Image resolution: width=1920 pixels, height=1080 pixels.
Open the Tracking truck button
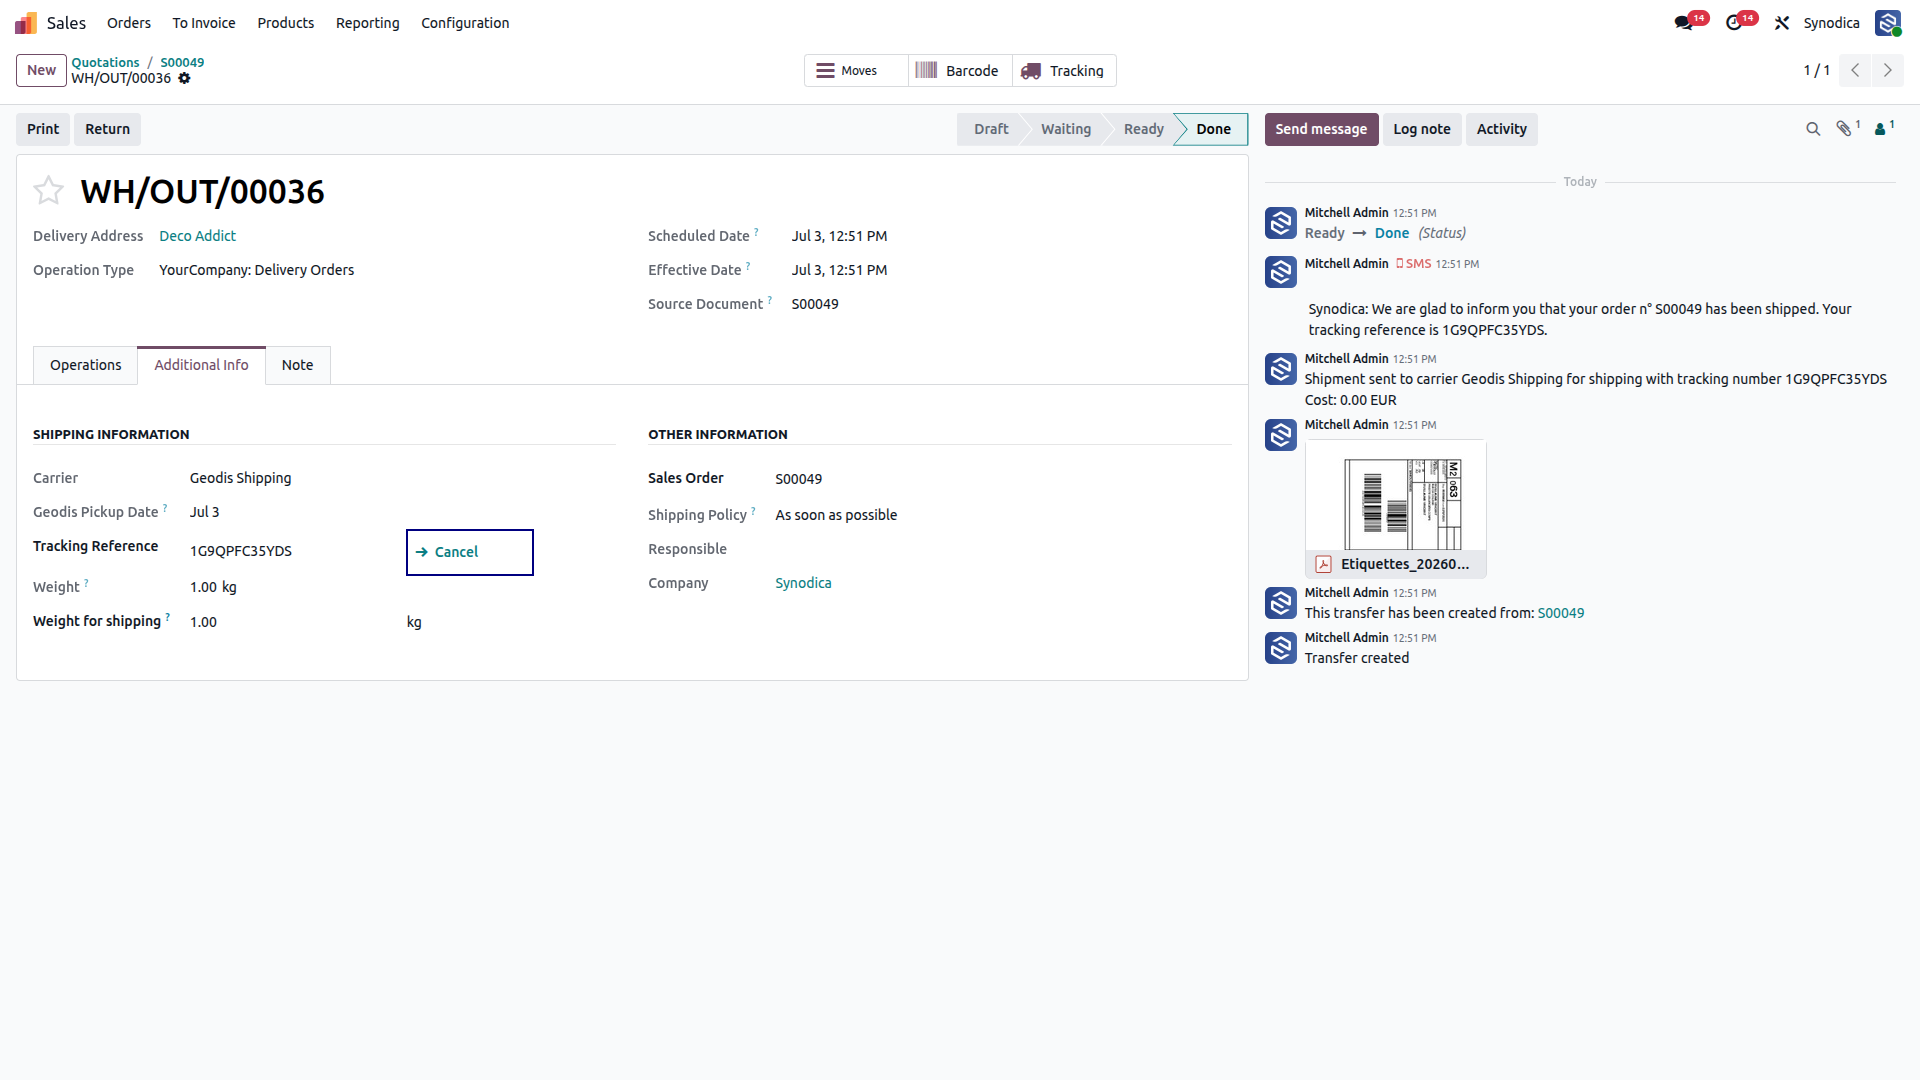point(1064,71)
